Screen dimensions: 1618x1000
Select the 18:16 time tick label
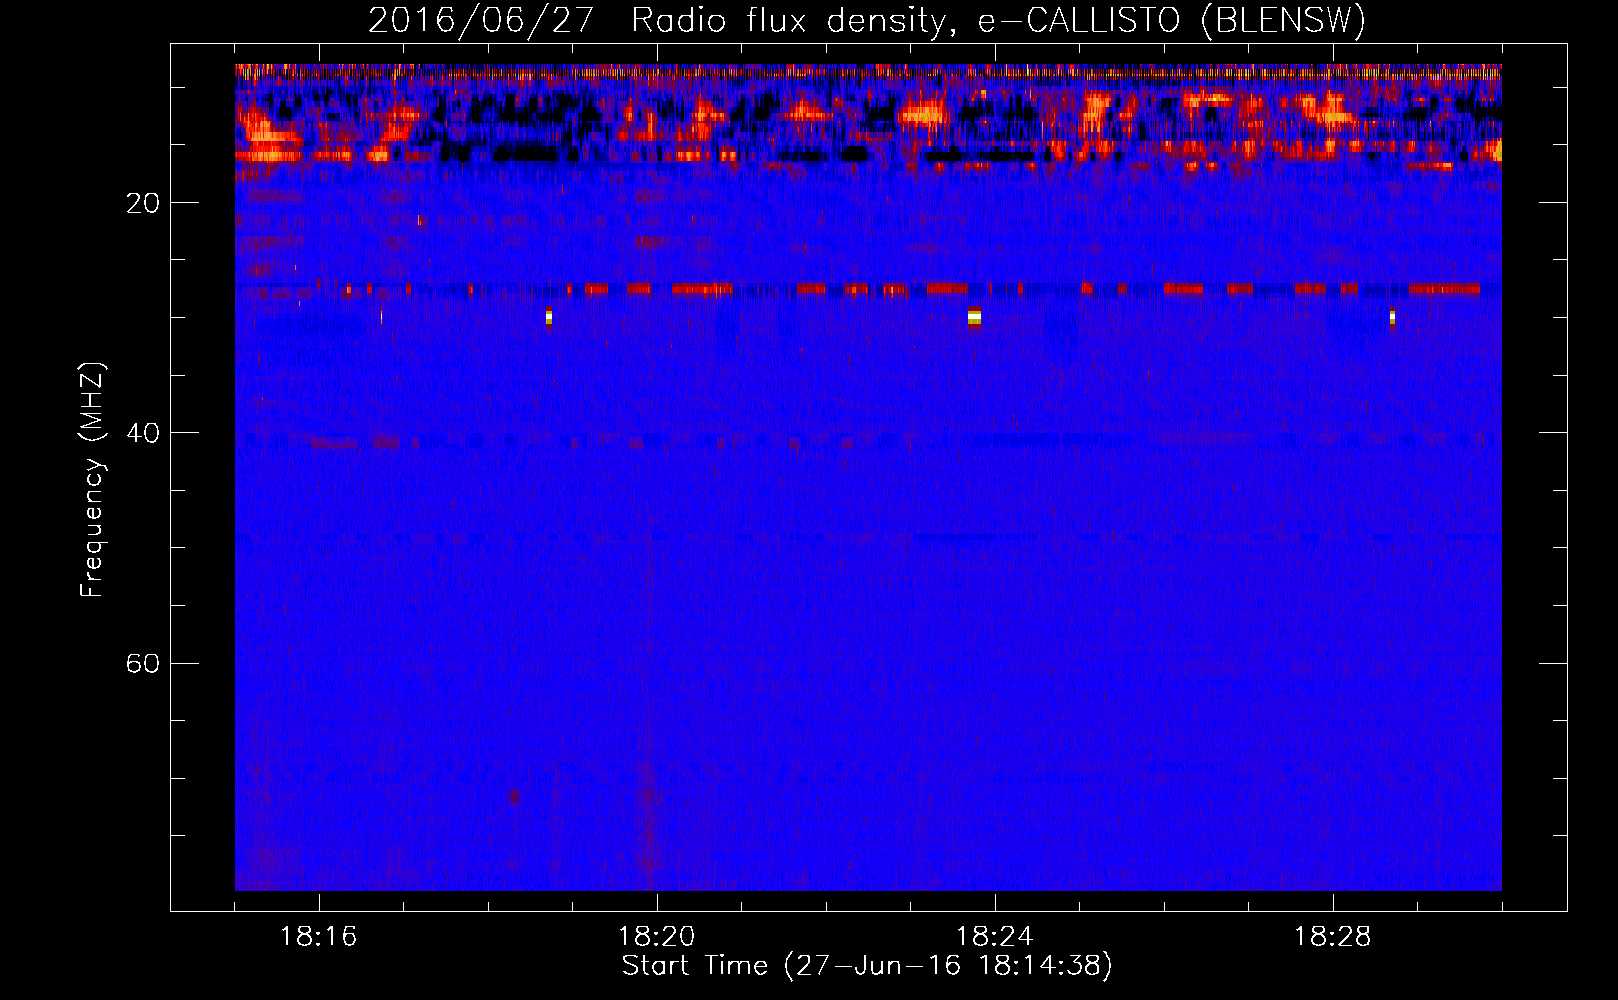(319, 937)
